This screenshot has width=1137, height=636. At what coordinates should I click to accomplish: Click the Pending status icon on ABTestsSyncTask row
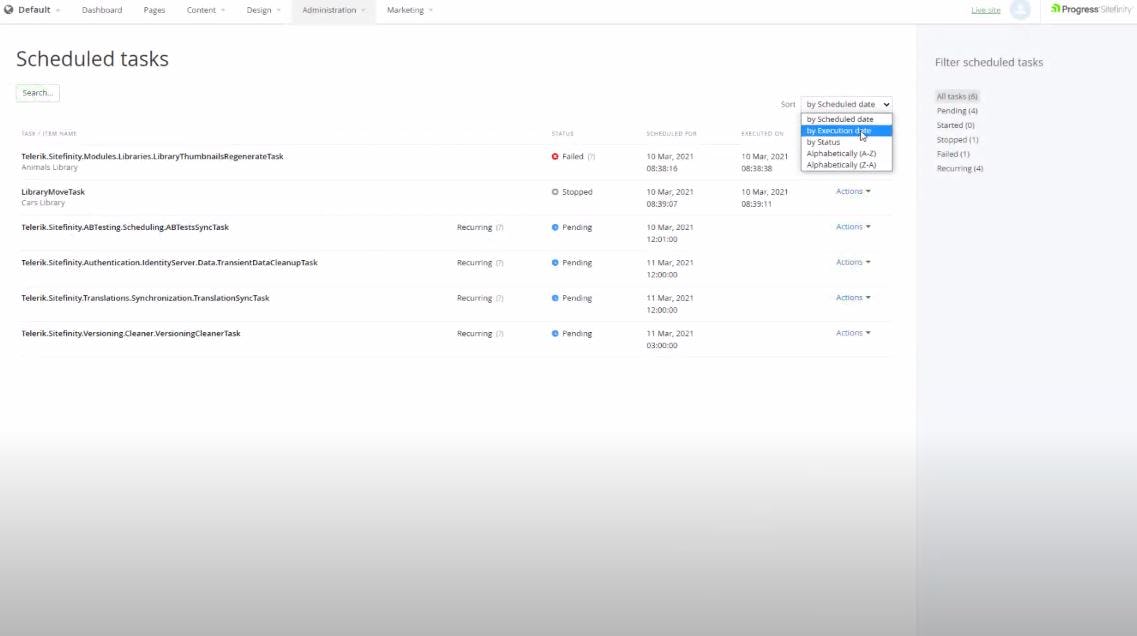[x=557, y=227]
